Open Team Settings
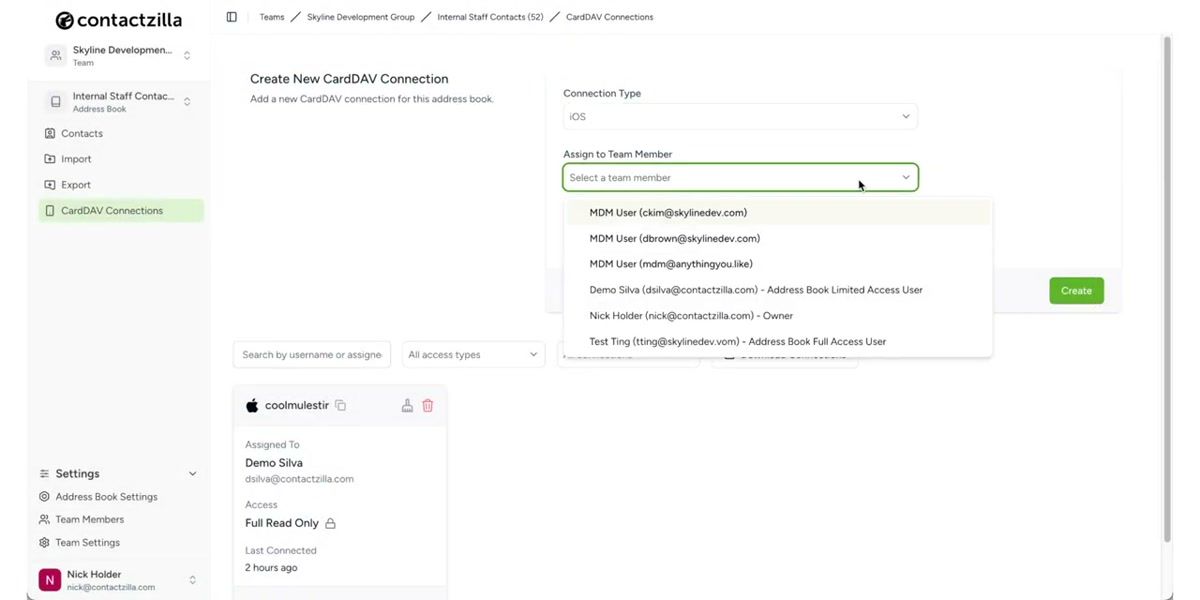Screen dimensions: 1200x600 point(87,542)
